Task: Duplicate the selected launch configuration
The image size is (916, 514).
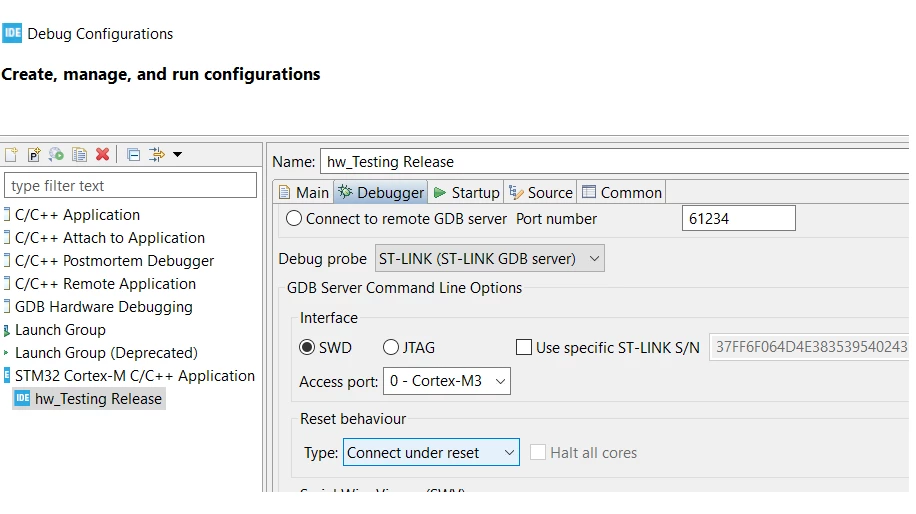Action: click(x=79, y=155)
